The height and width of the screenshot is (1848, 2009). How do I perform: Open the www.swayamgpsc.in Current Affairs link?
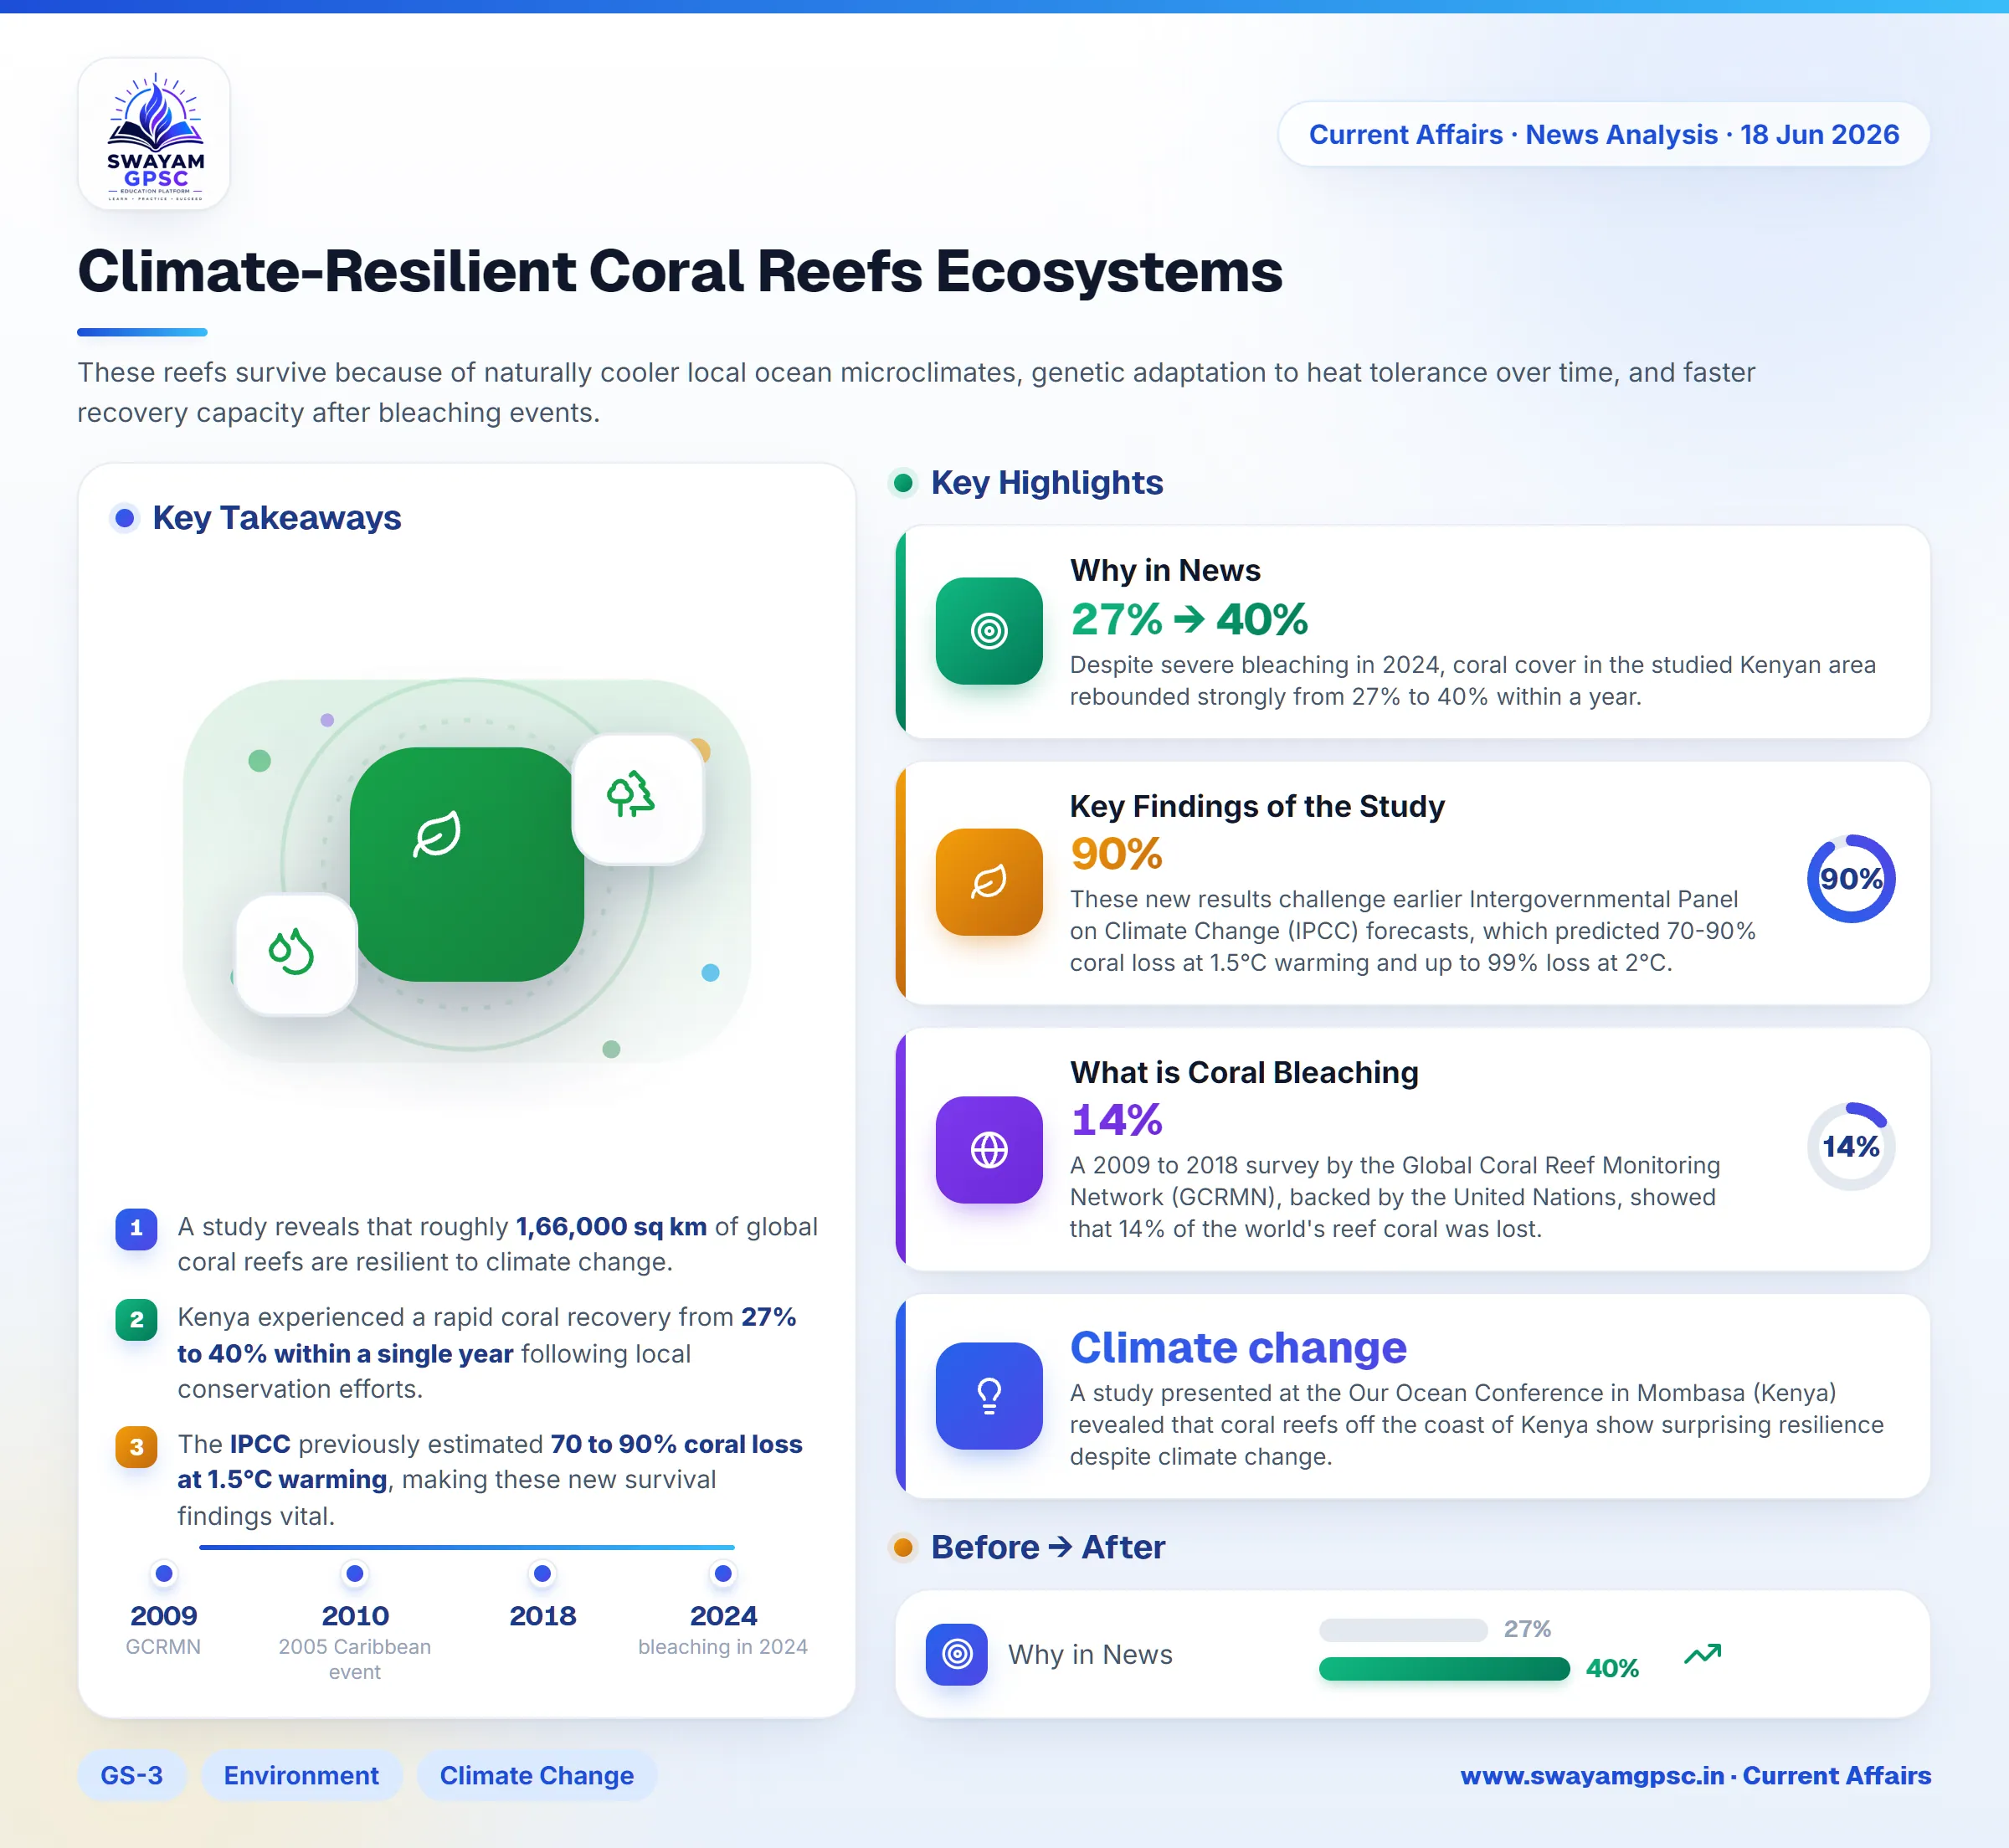[1695, 1776]
